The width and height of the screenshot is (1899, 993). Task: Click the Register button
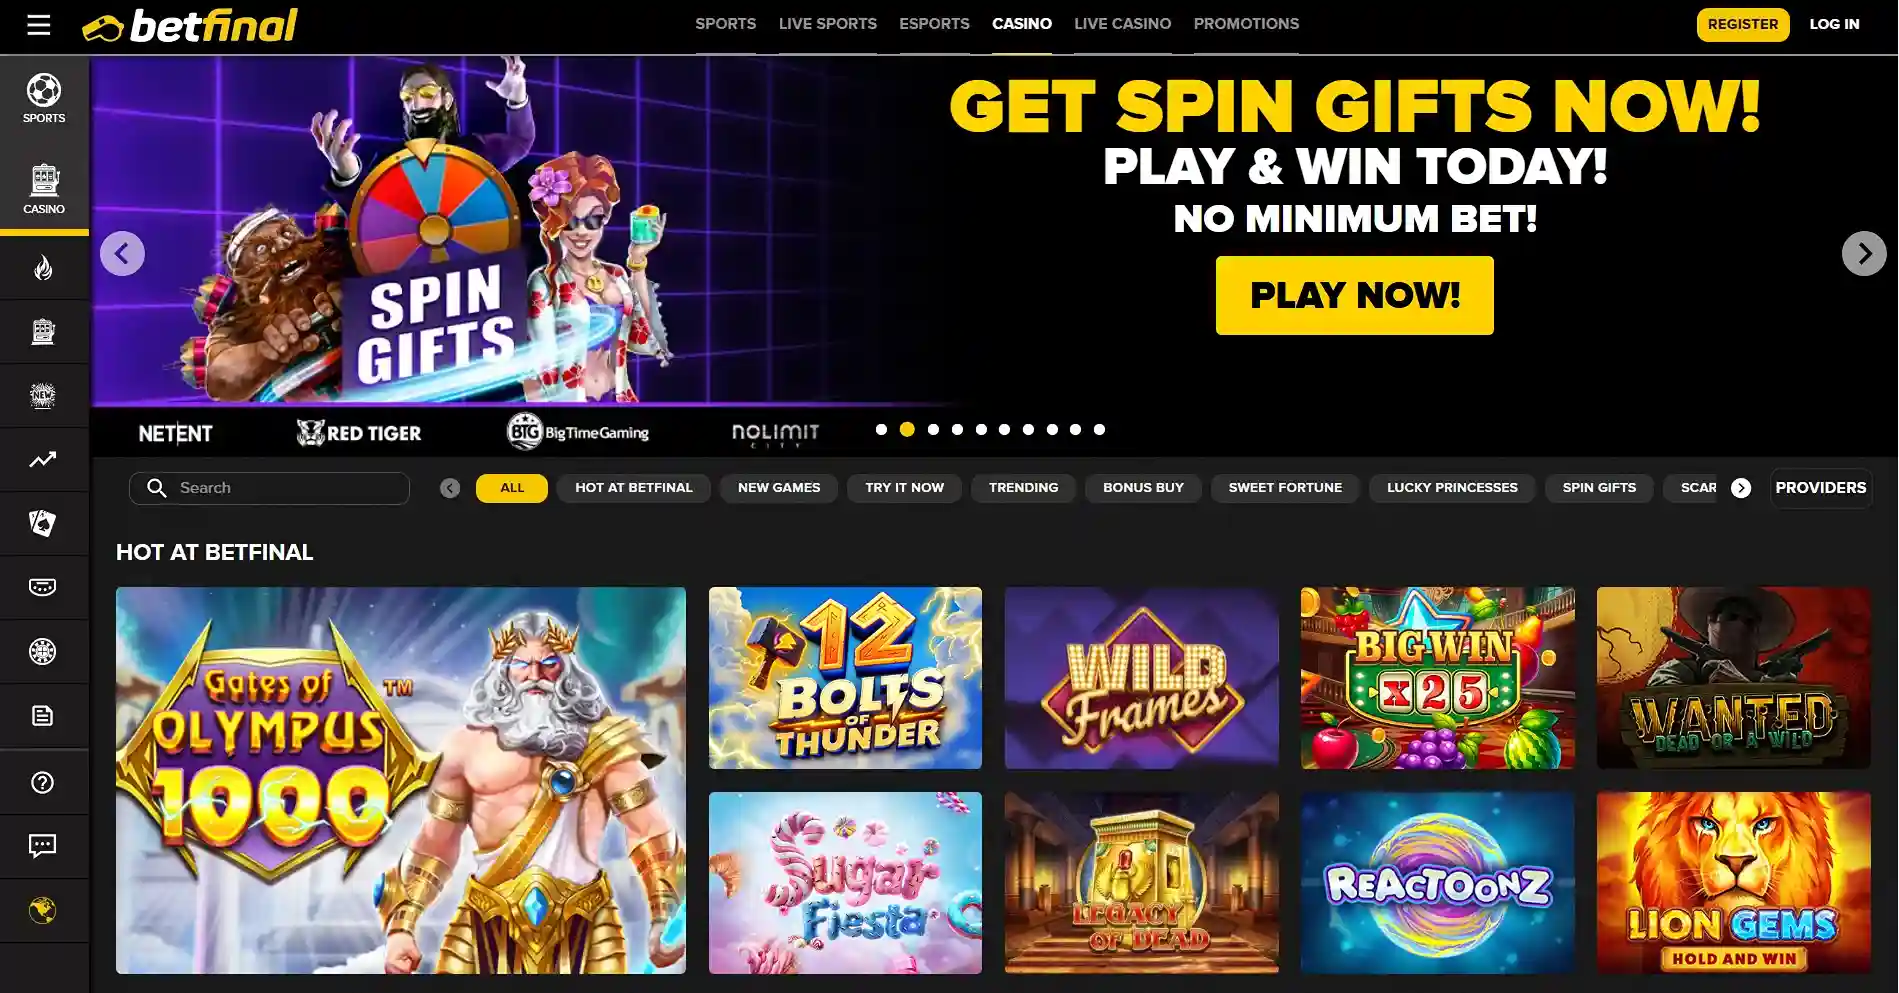[x=1743, y=25]
